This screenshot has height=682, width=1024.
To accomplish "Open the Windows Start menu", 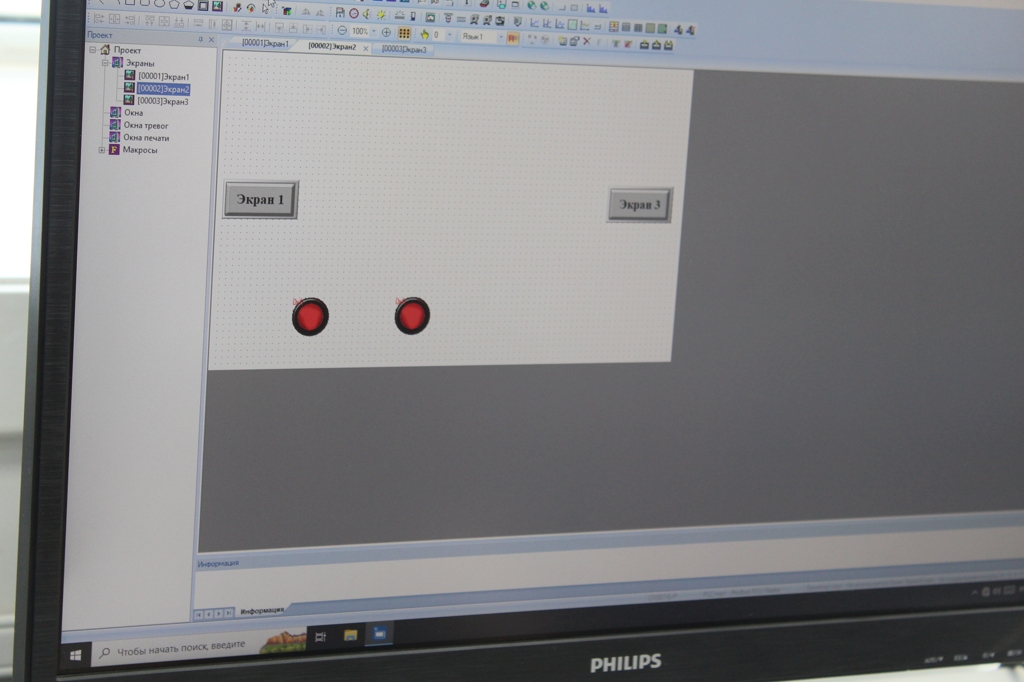I will click(75, 655).
